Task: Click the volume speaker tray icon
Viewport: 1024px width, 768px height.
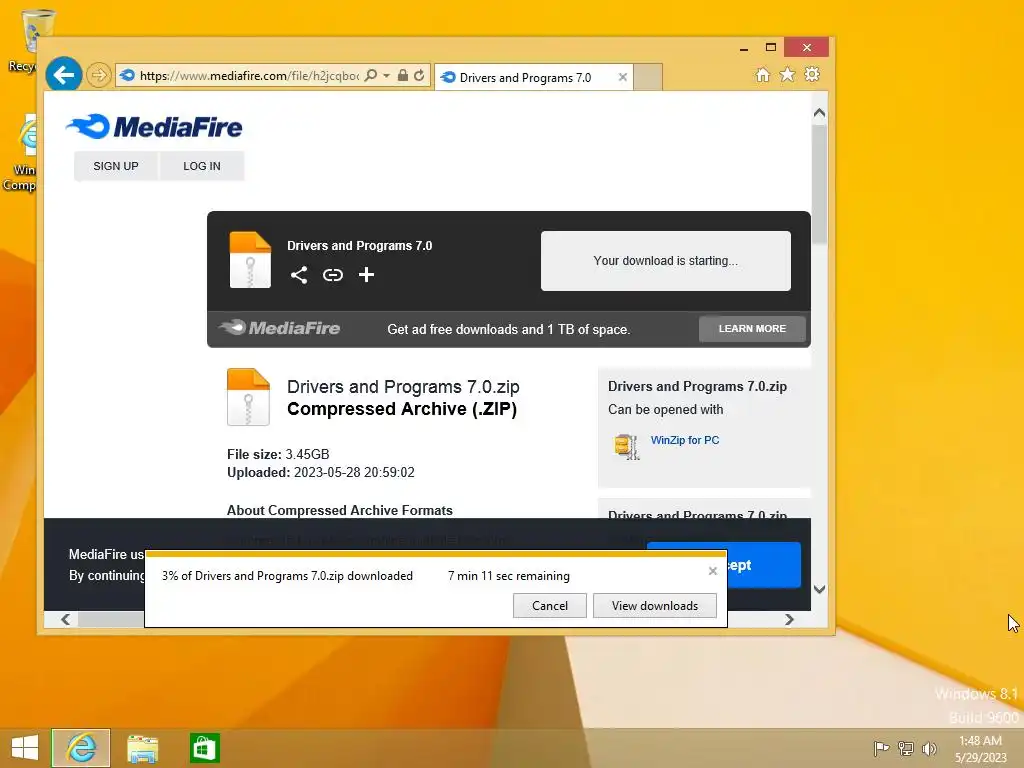Action: 929,748
